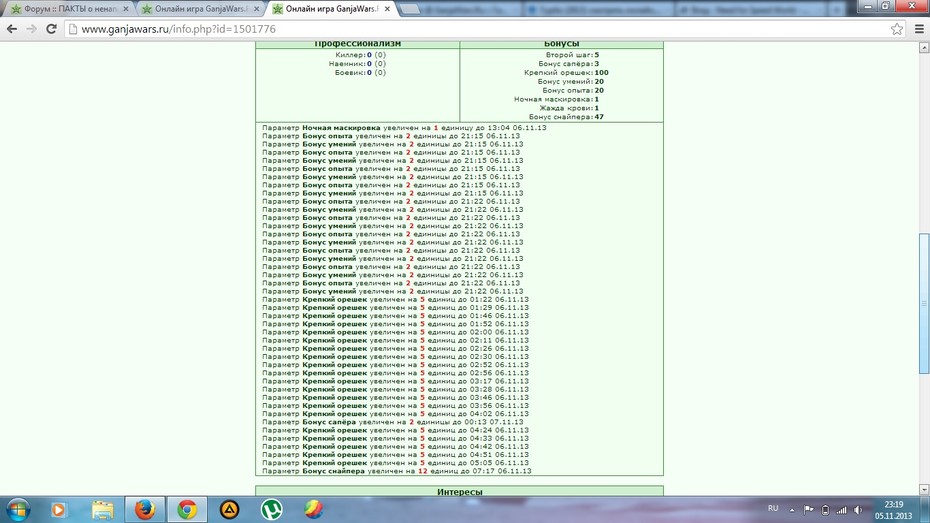Open the Chrome hamburger menu

point(919,28)
